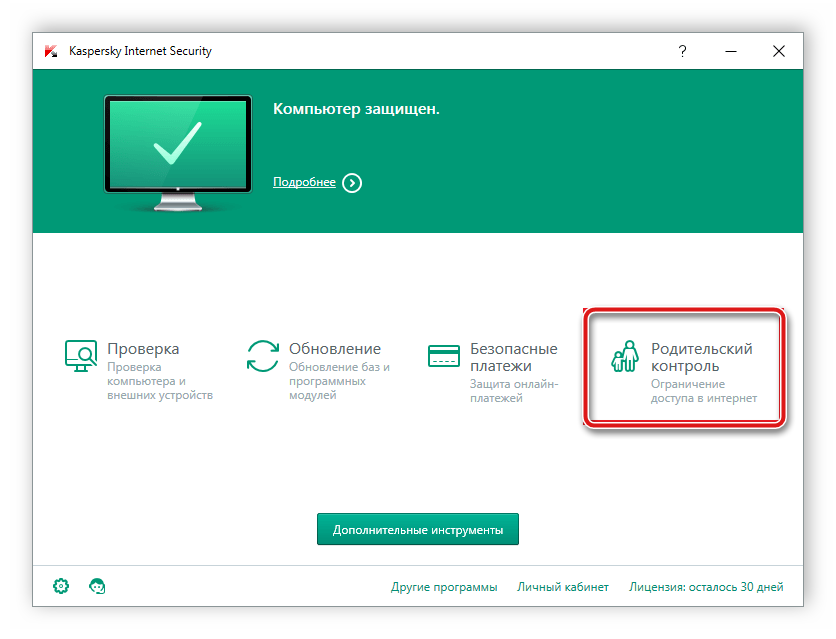Open the Проверка scan icon
836x639 pixels.
point(81,355)
